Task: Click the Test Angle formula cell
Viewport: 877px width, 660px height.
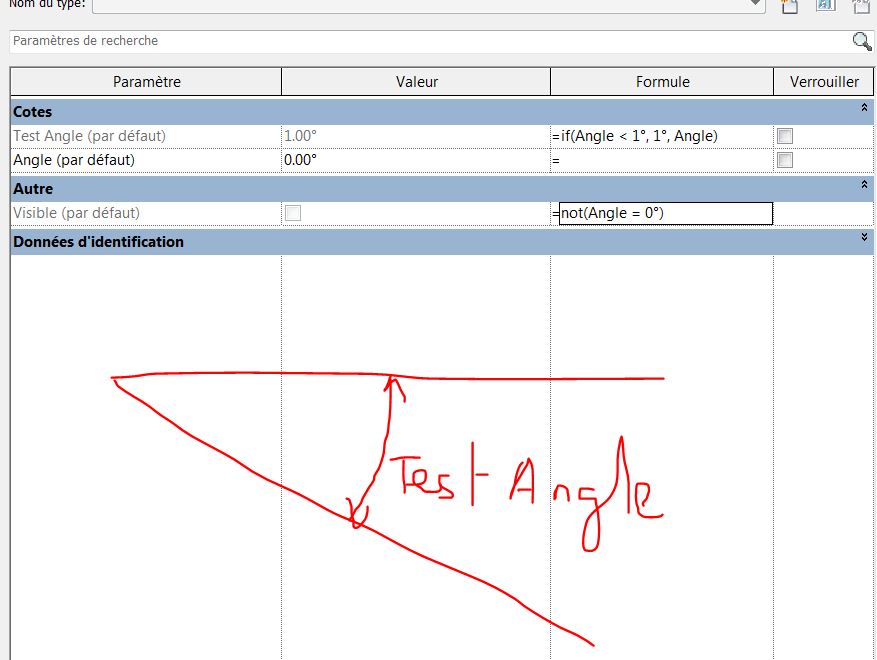Action: (662, 136)
